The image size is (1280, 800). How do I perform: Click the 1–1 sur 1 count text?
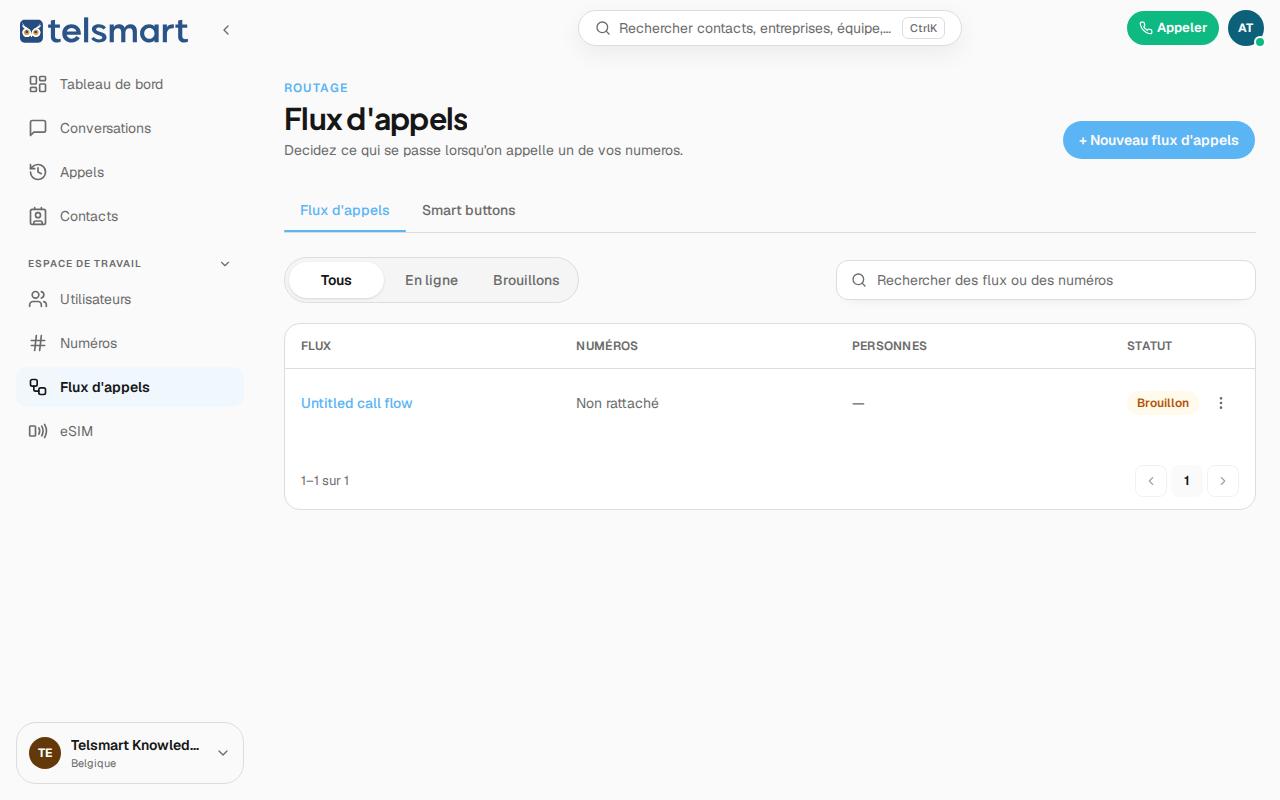click(325, 481)
